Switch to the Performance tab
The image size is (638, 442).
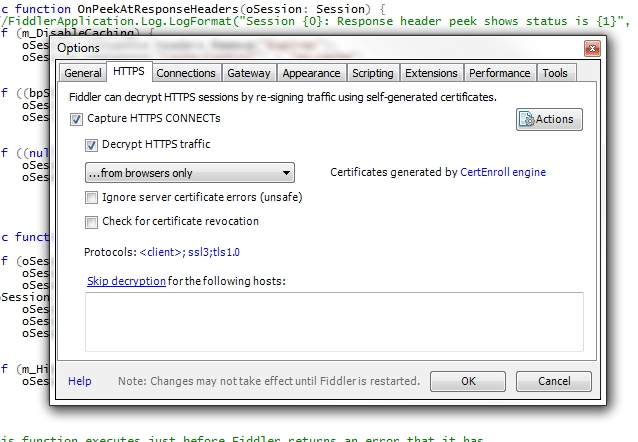tap(500, 73)
